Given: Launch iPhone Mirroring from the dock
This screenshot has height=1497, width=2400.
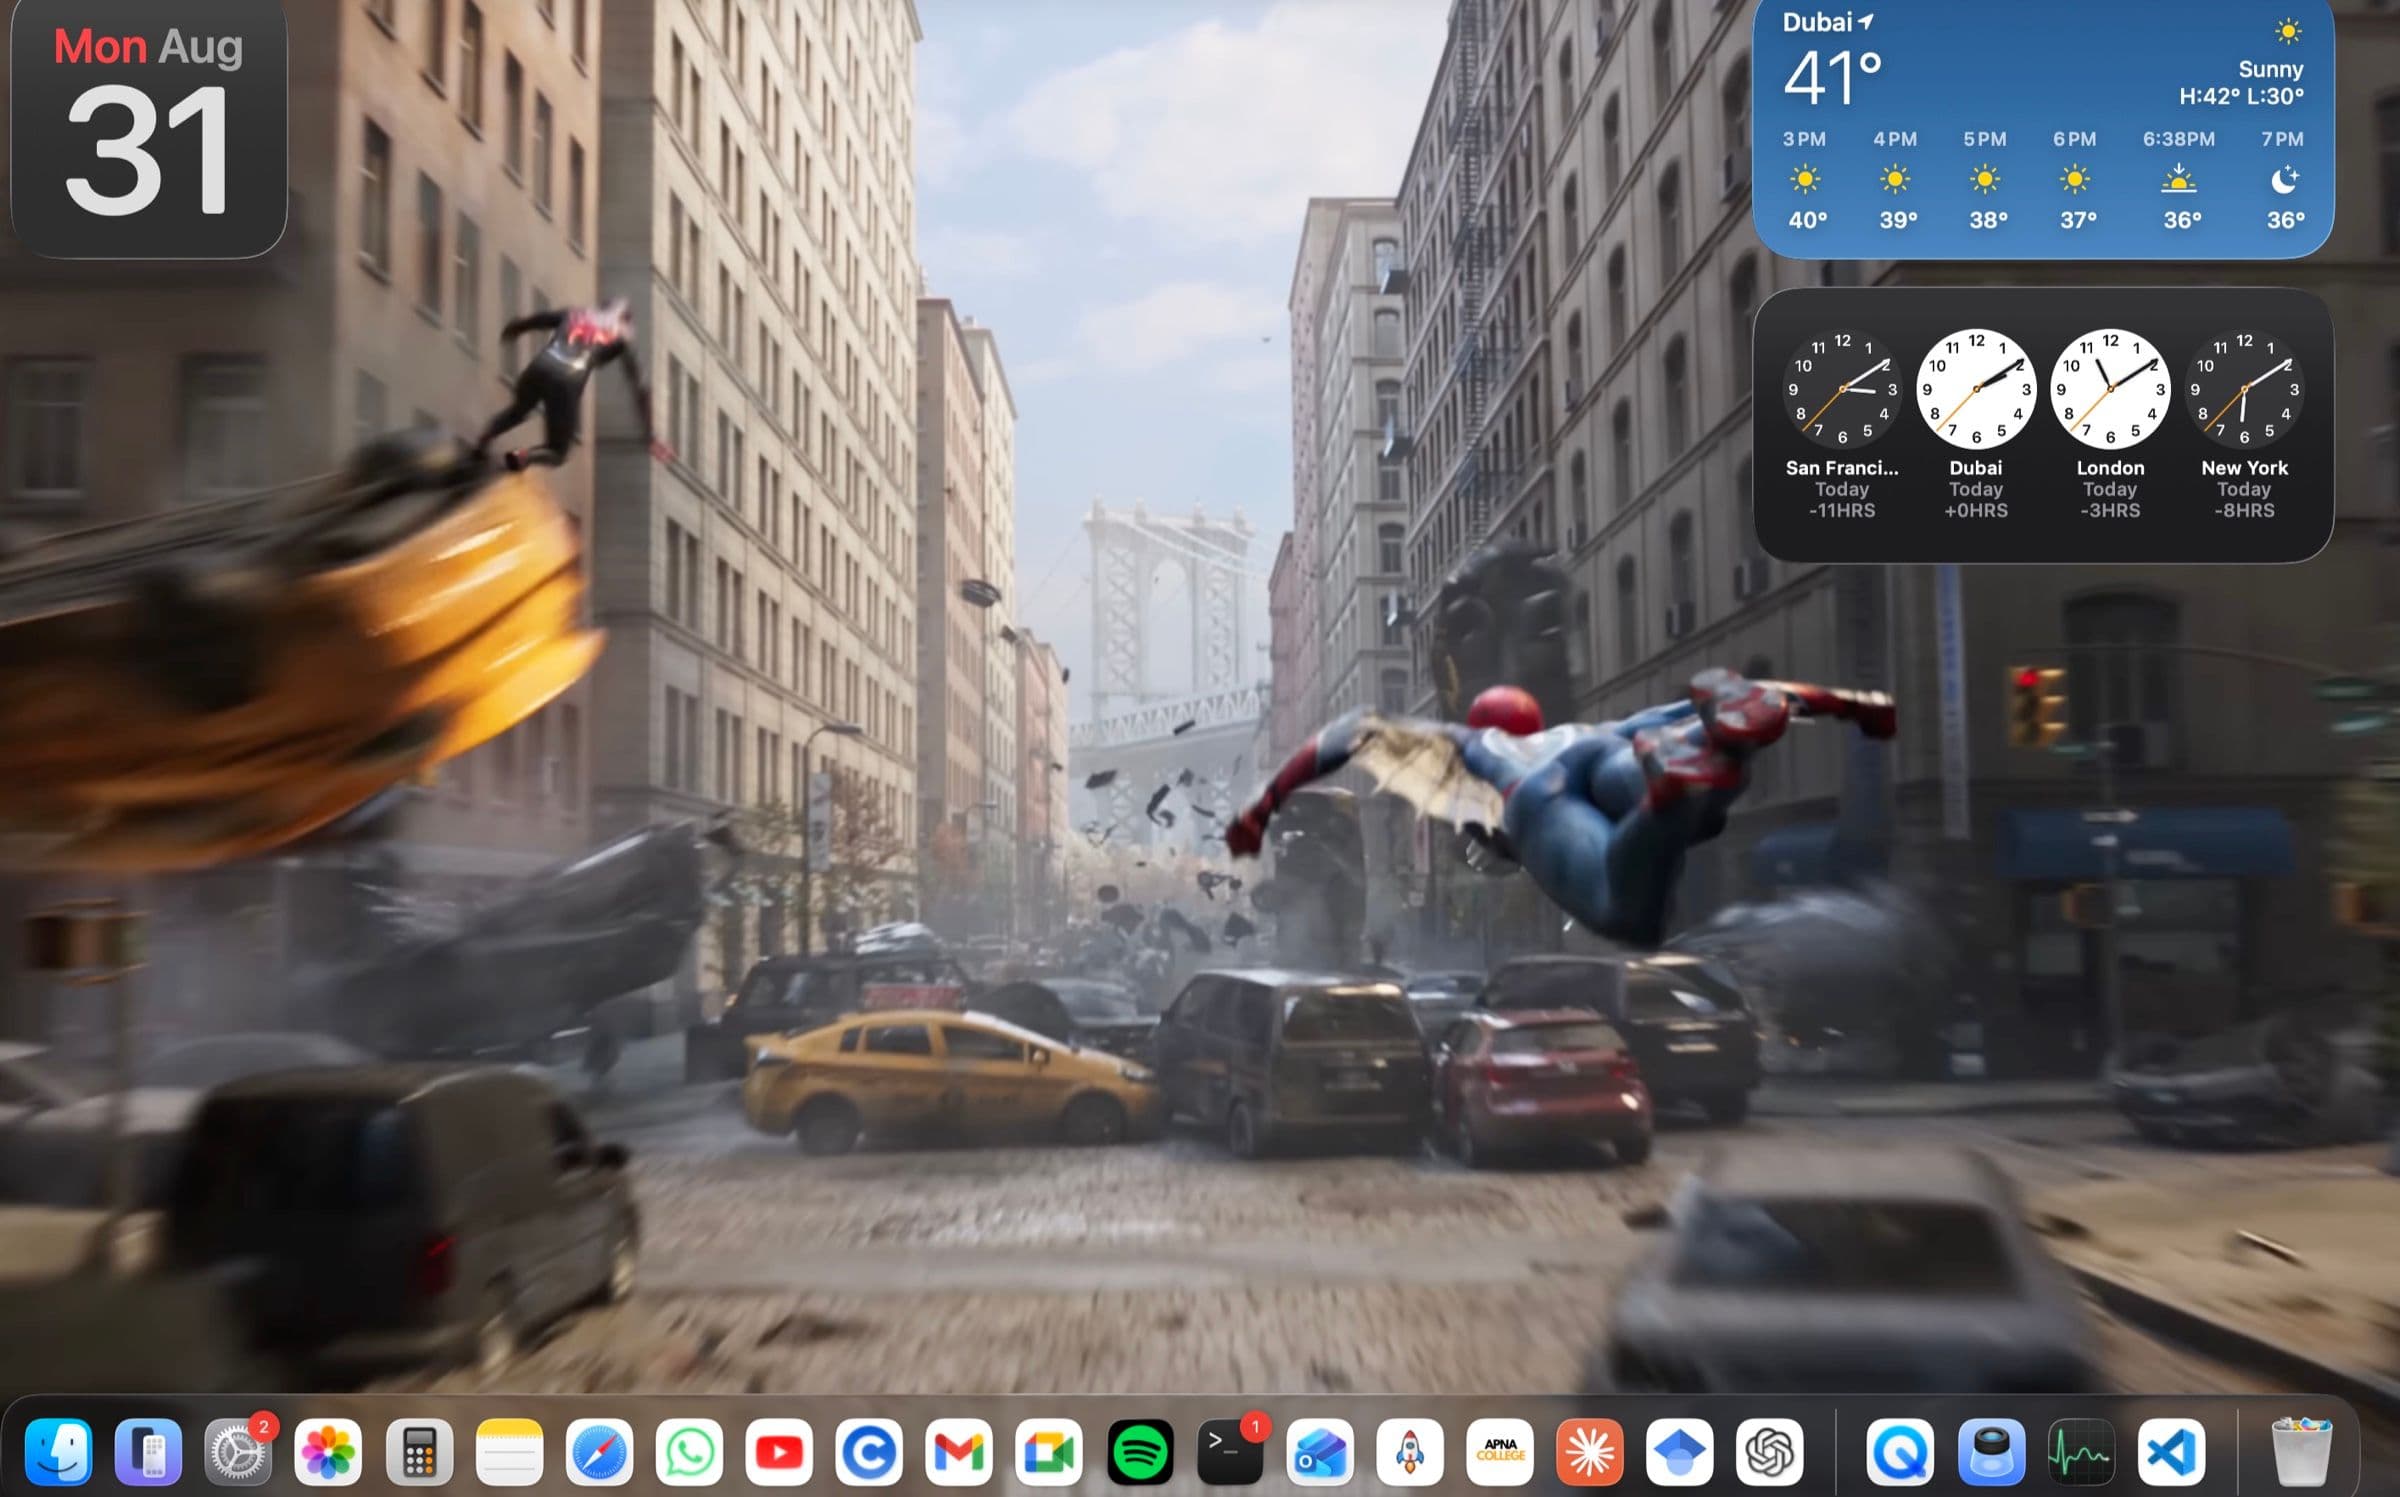Looking at the screenshot, I should pyautogui.click(x=148, y=1451).
